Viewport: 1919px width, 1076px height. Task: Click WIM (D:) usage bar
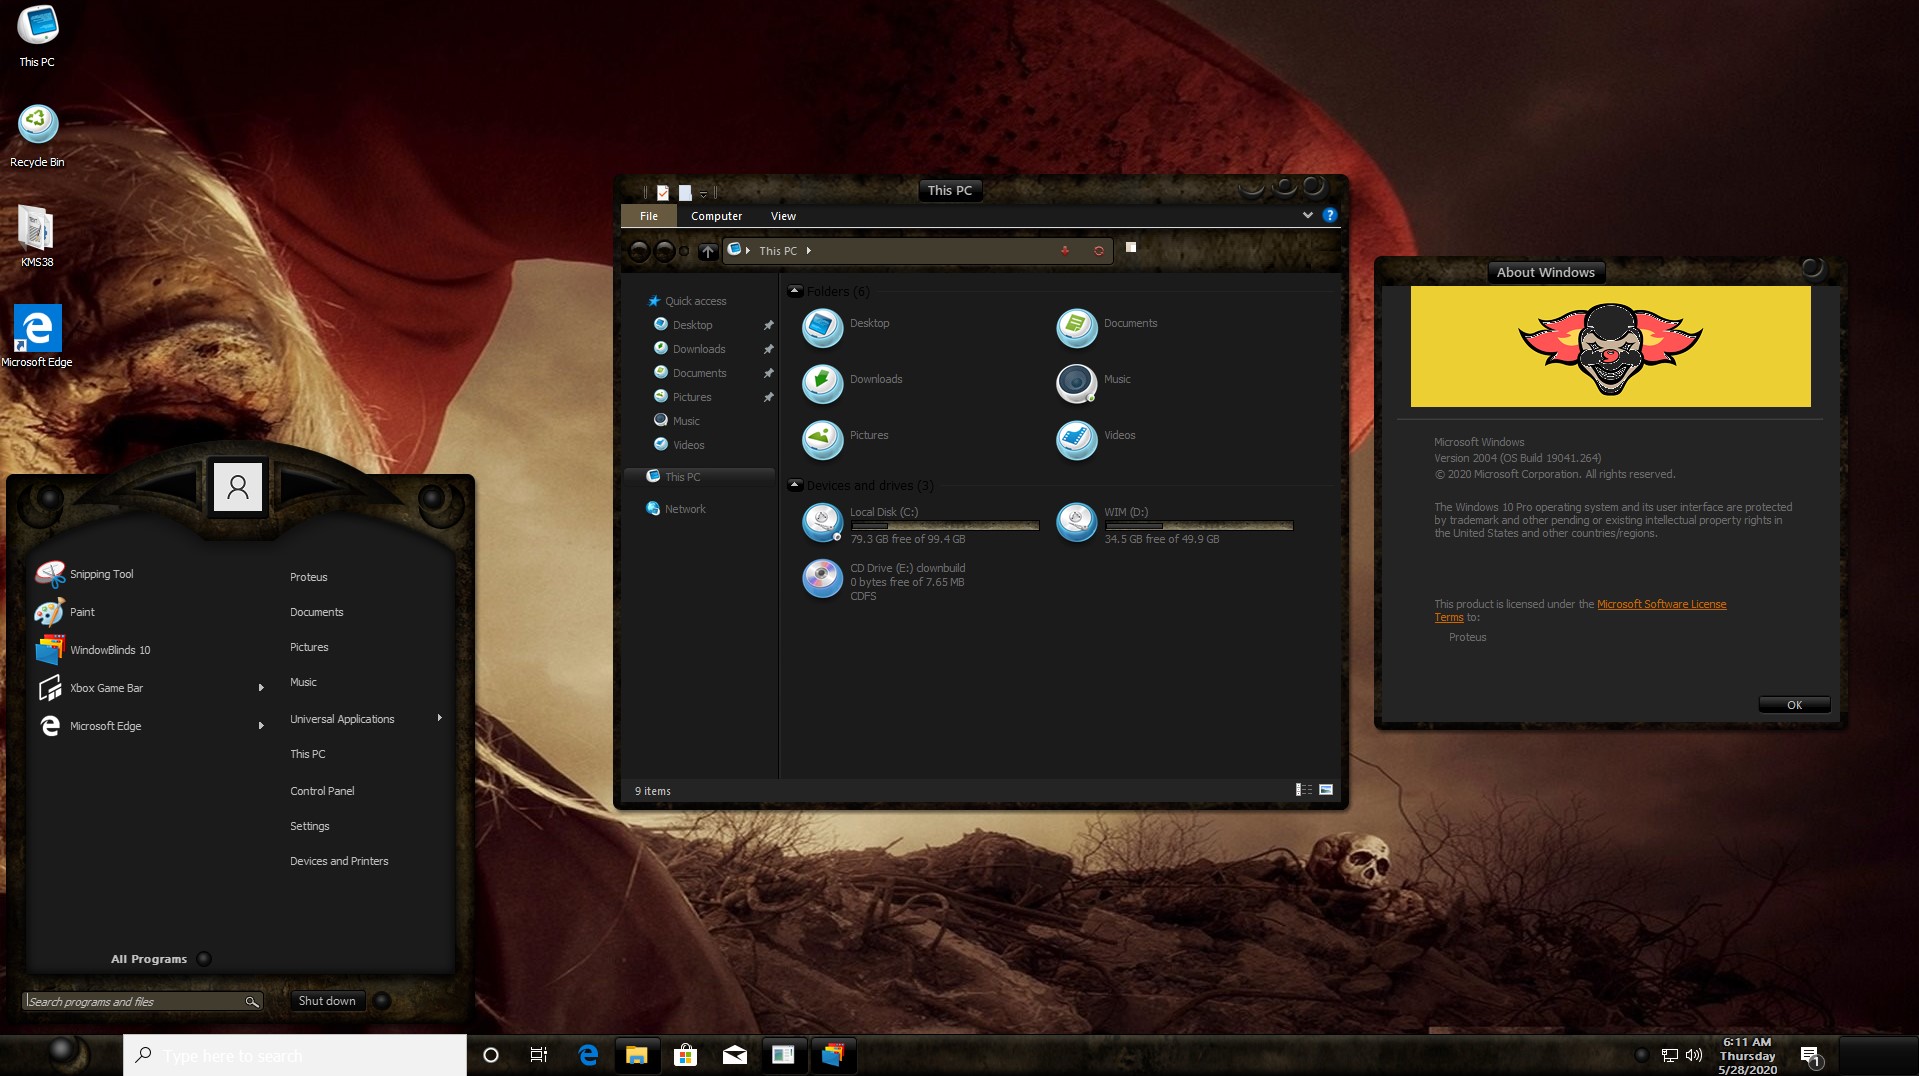(x=1199, y=526)
